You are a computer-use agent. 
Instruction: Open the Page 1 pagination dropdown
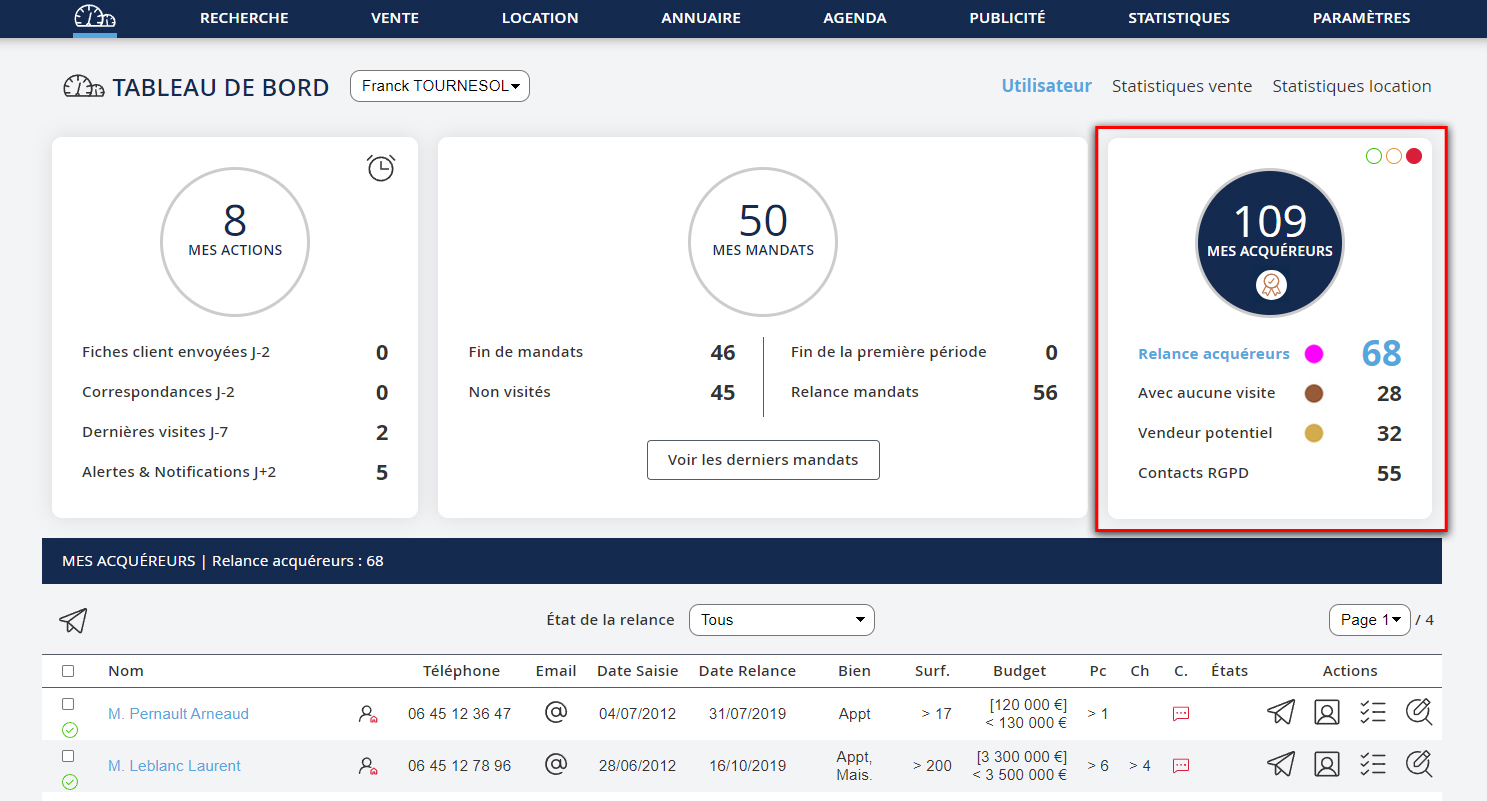[x=1369, y=620]
